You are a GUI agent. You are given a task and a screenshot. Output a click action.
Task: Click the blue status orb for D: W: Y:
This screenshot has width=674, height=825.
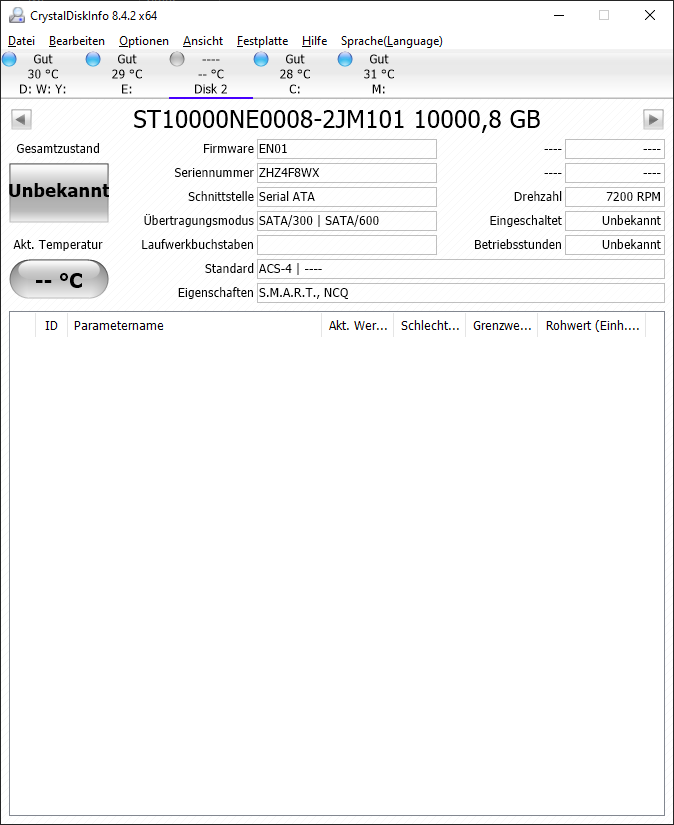coord(9,59)
